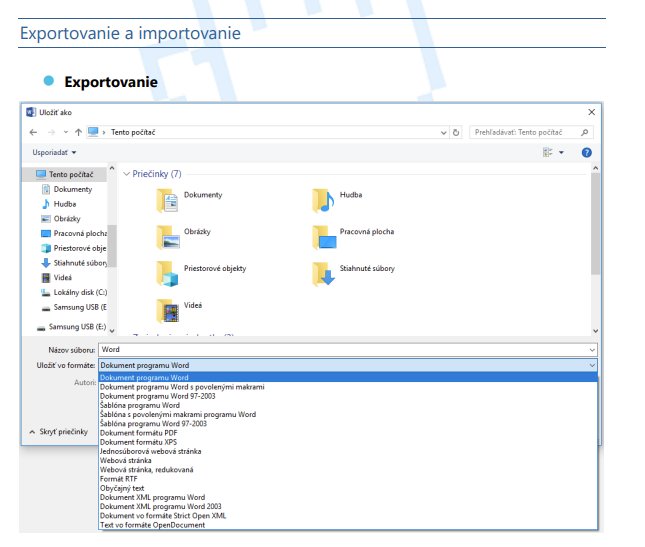This screenshot has width=645, height=547.
Task: Open address bar history dropdown arrow
Action: coord(442,132)
